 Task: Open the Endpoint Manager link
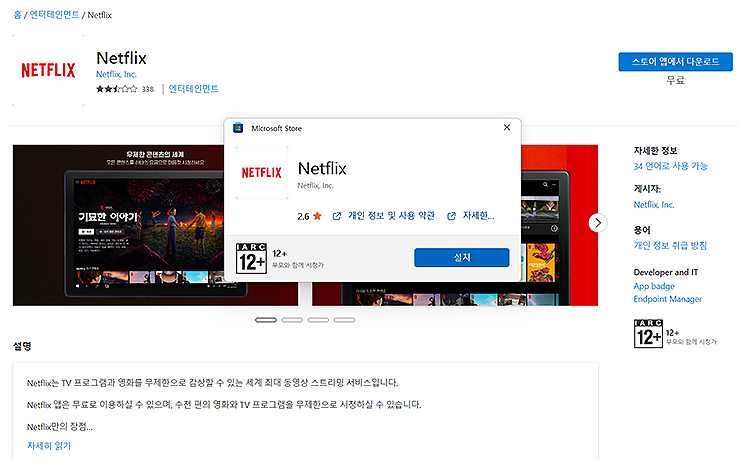click(x=667, y=299)
